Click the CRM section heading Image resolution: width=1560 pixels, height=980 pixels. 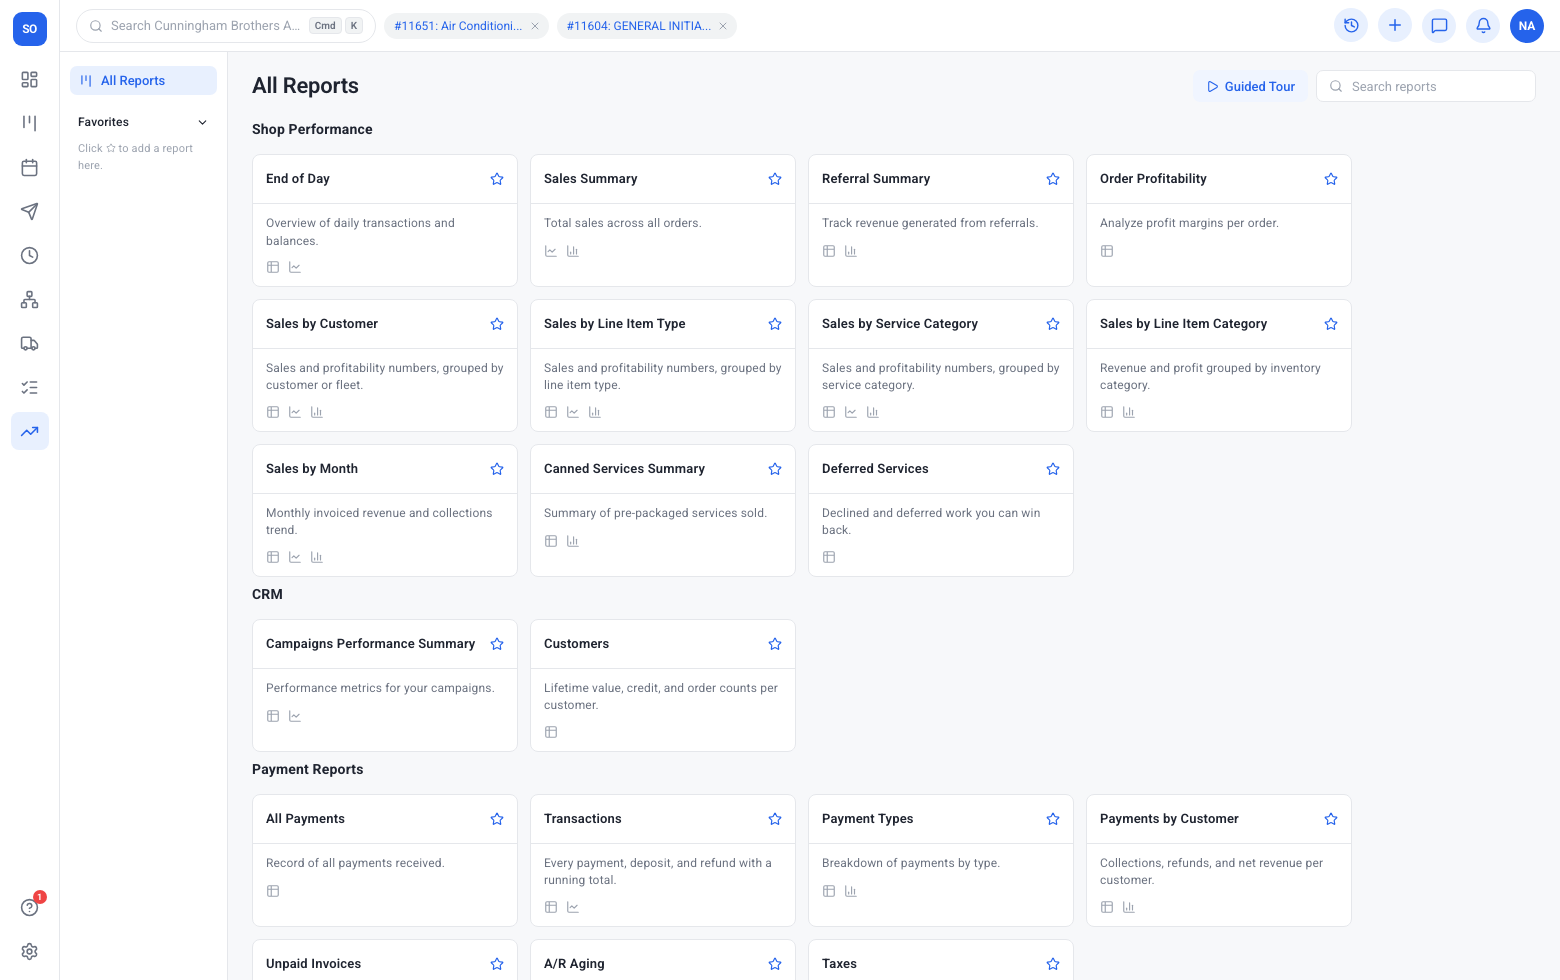coord(267,594)
